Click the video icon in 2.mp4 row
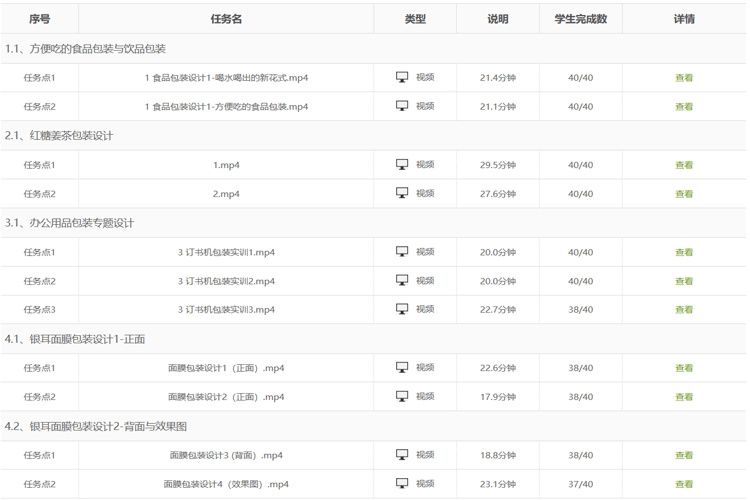This screenshot has height=500, width=750. point(403,193)
